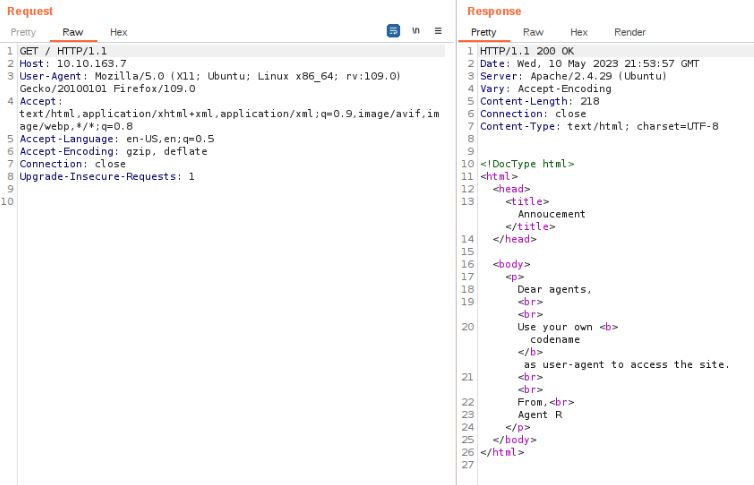Click the bold 'codename' text
This screenshot has width=754, height=485.
555,339
